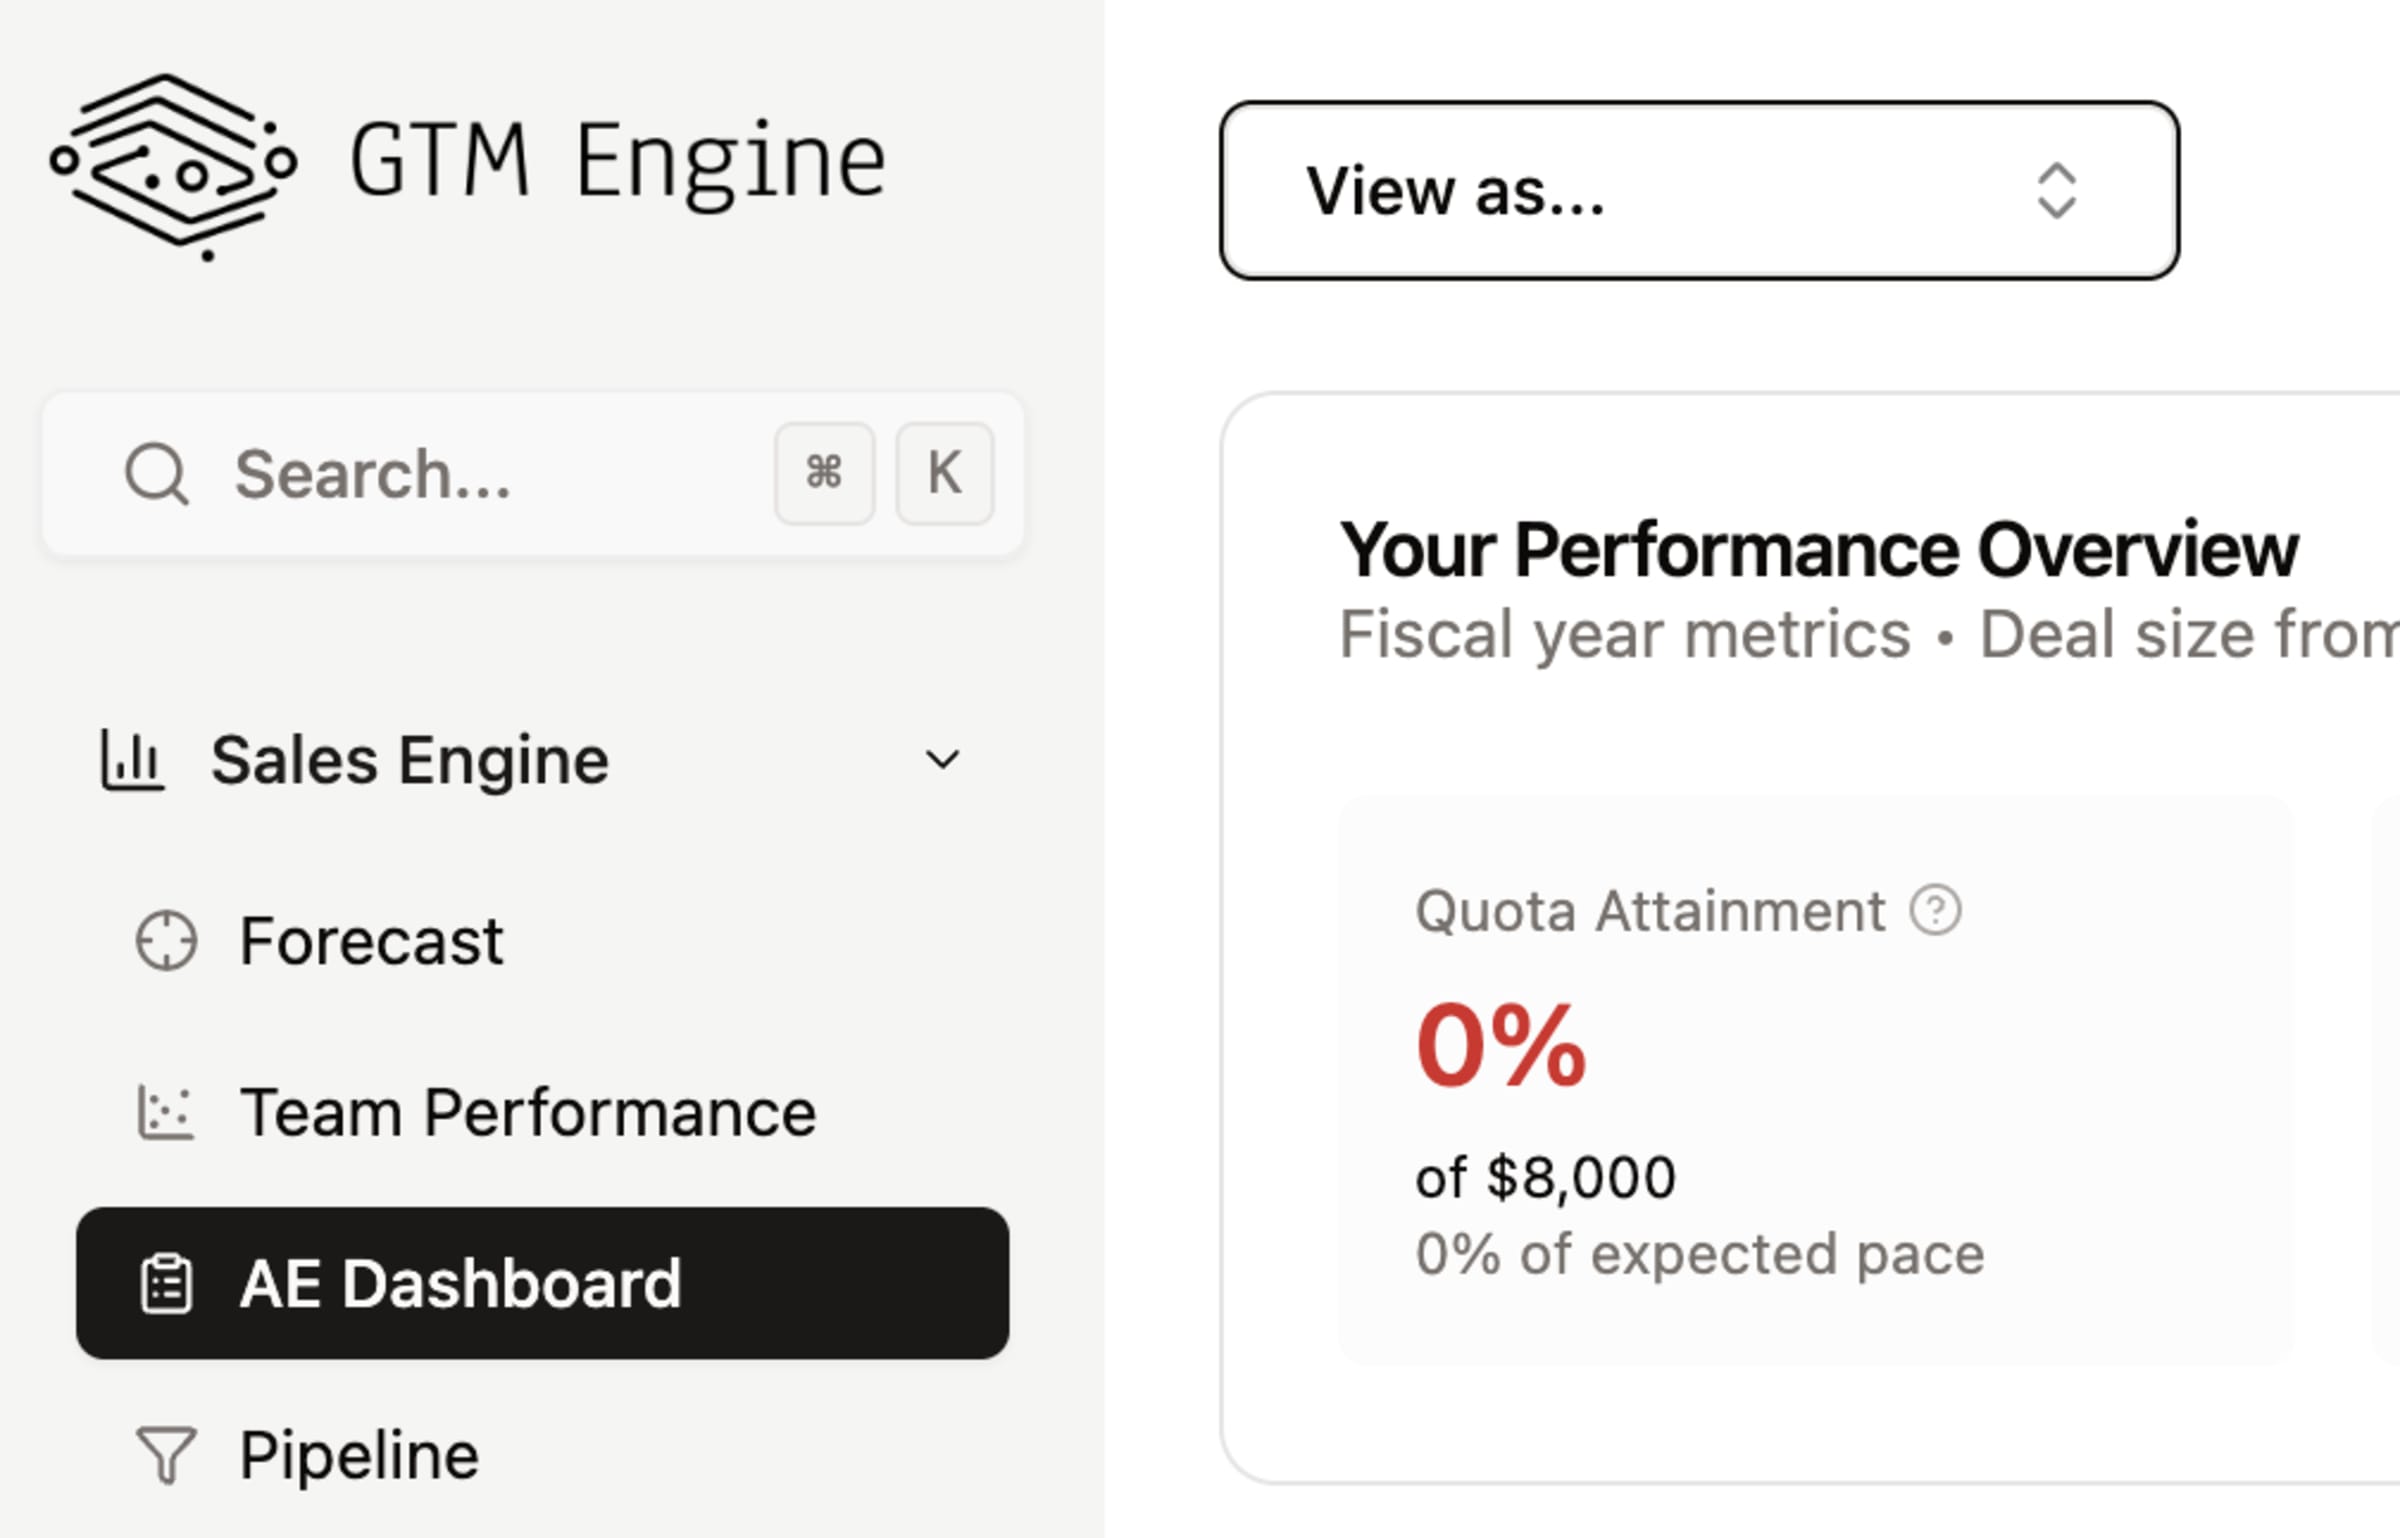Image resolution: width=2400 pixels, height=1538 pixels.
Task: Click the GTM Engine logo icon
Action: click(173, 165)
